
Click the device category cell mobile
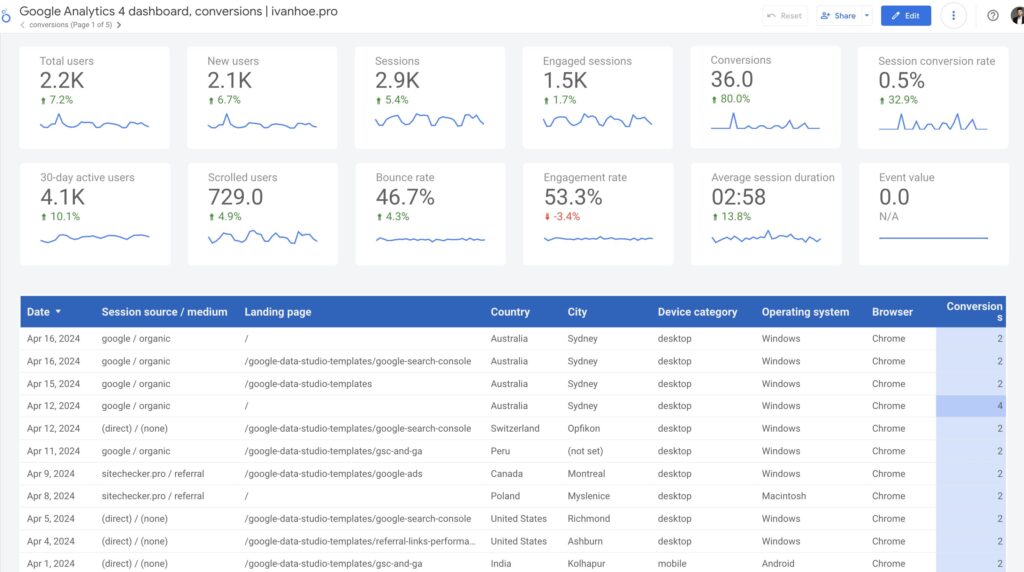pyautogui.click(x=672, y=564)
